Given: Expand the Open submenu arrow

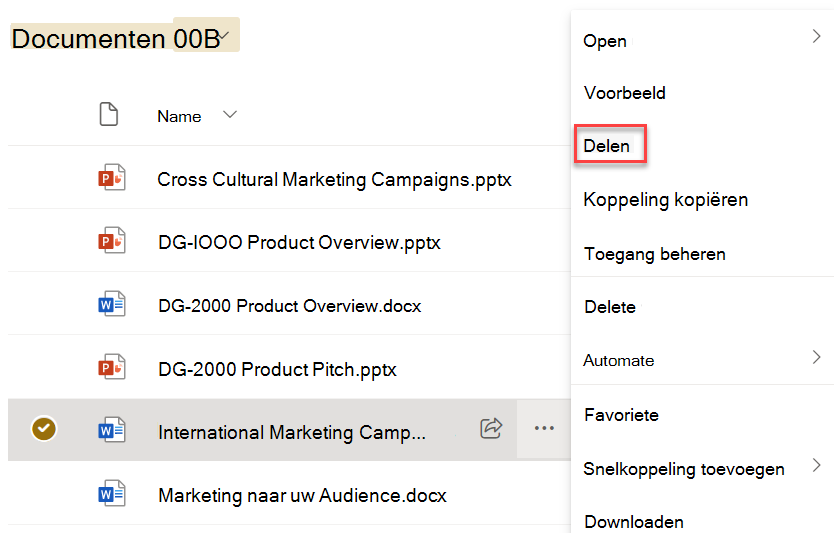Looking at the screenshot, I should tap(816, 36).
